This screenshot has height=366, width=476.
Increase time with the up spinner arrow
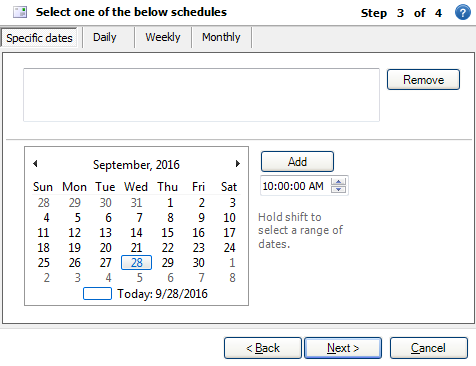(338, 182)
